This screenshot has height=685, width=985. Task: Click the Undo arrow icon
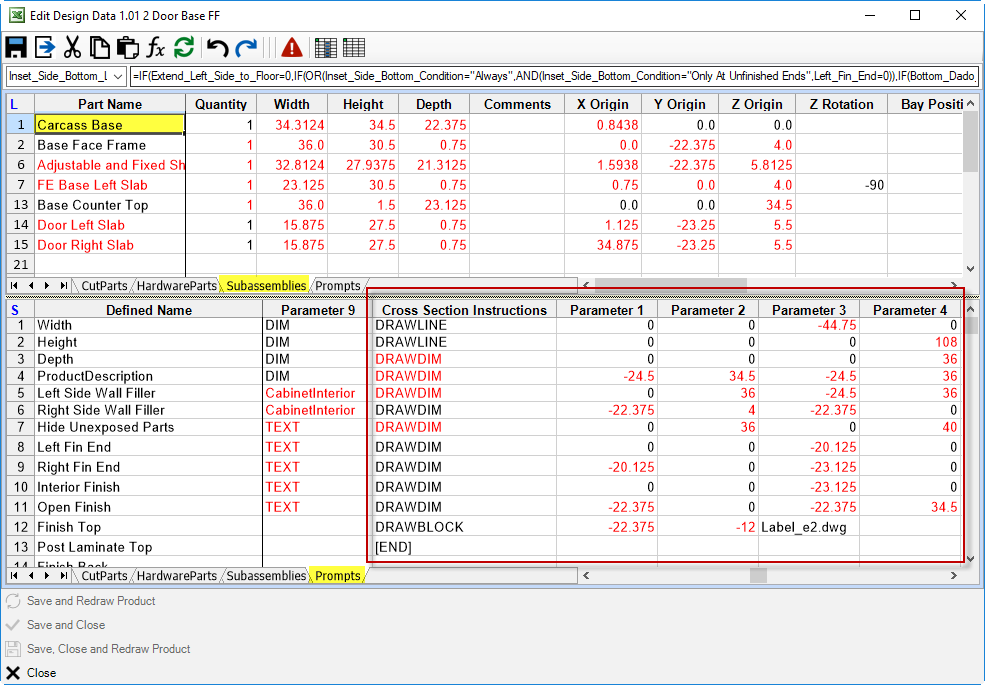pos(217,48)
